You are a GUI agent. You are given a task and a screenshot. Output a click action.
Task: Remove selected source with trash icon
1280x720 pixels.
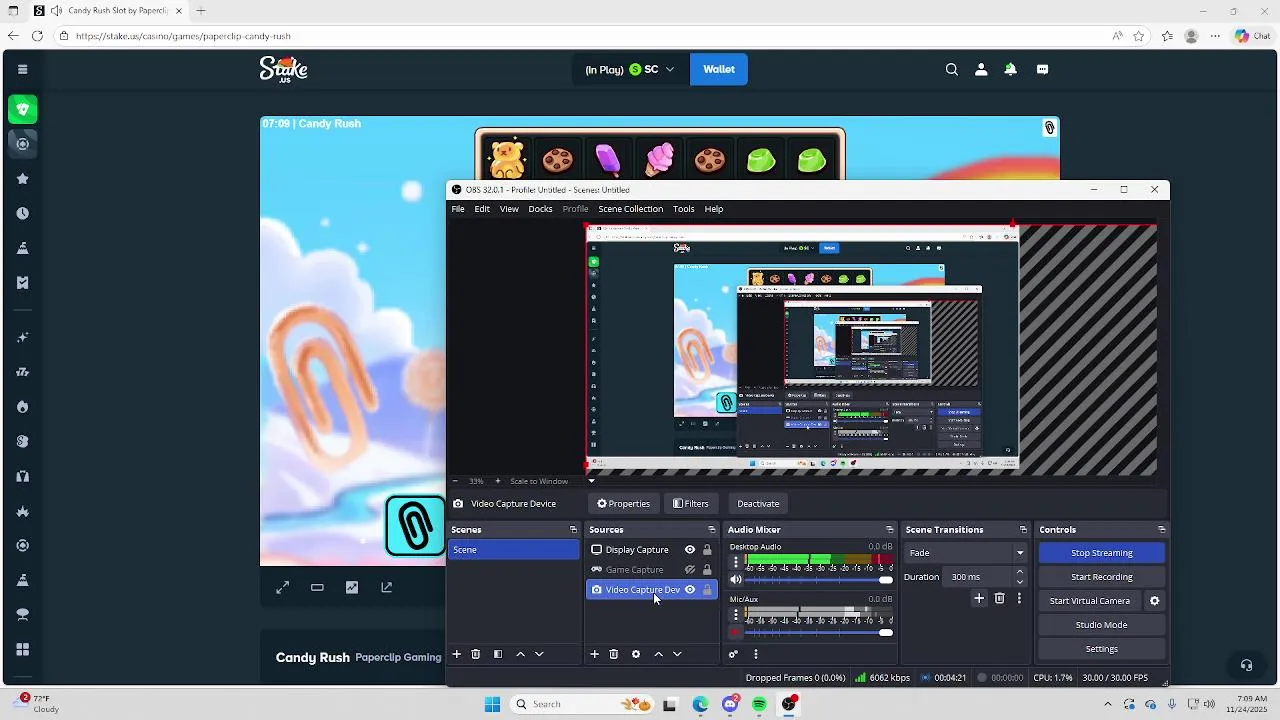point(614,654)
